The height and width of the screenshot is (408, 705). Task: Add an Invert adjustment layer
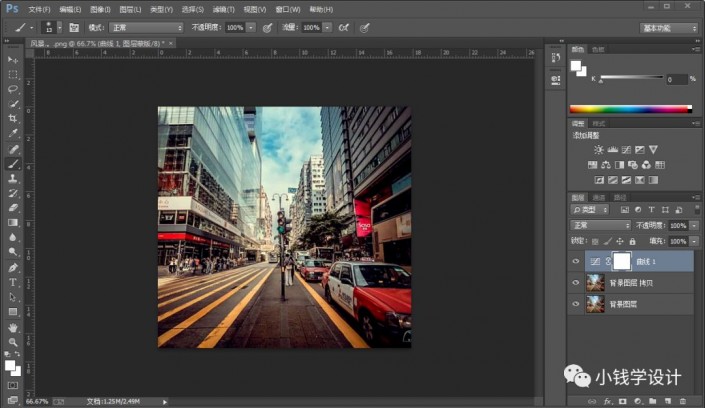(x=599, y=180)
